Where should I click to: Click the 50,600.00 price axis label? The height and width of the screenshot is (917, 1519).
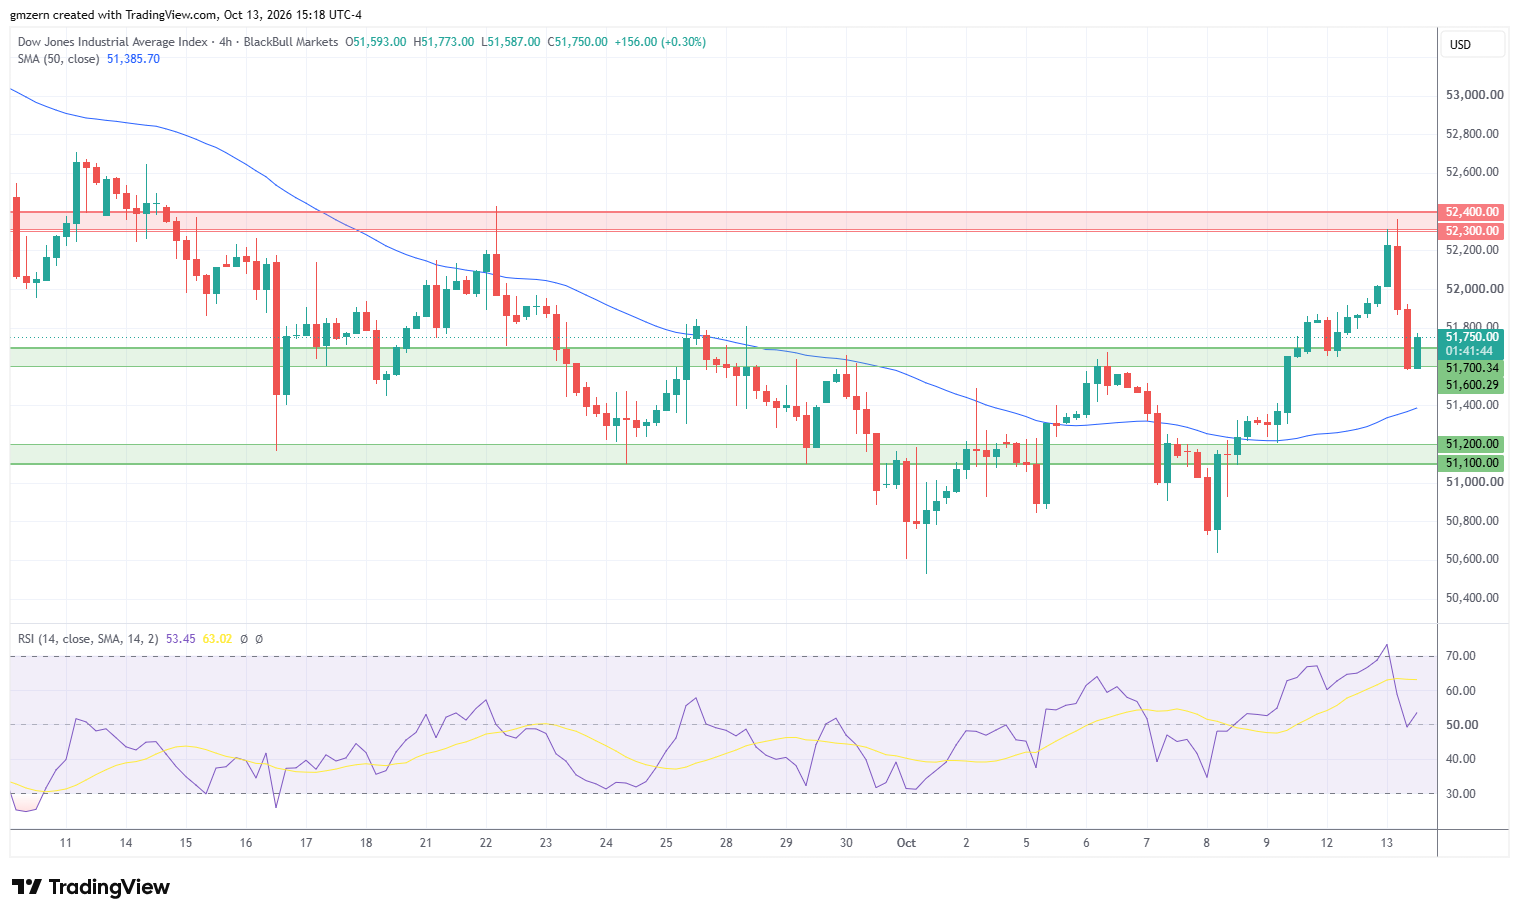coord(1473,559)
